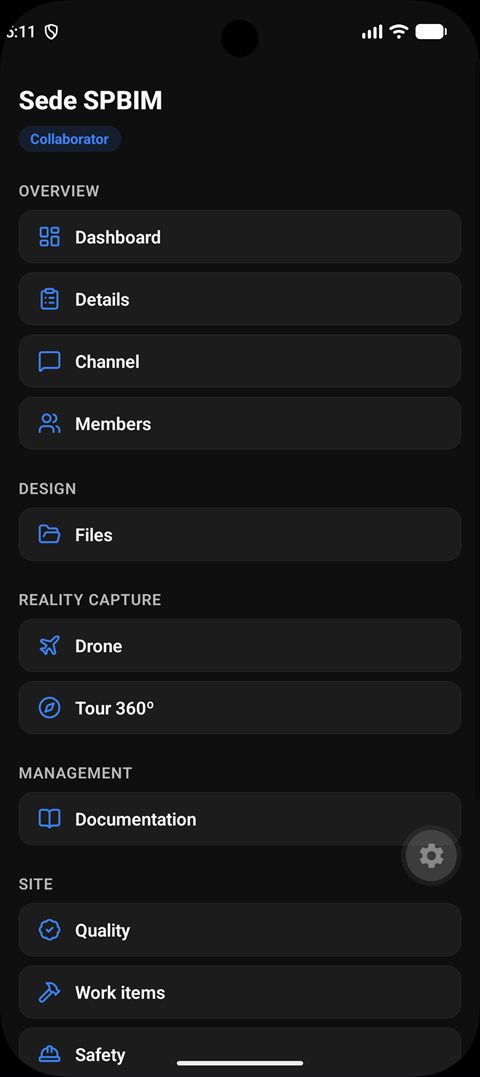Tap the floating settings gear button
This screenshot has width=480, height=1077.
(x=431, y=856)
